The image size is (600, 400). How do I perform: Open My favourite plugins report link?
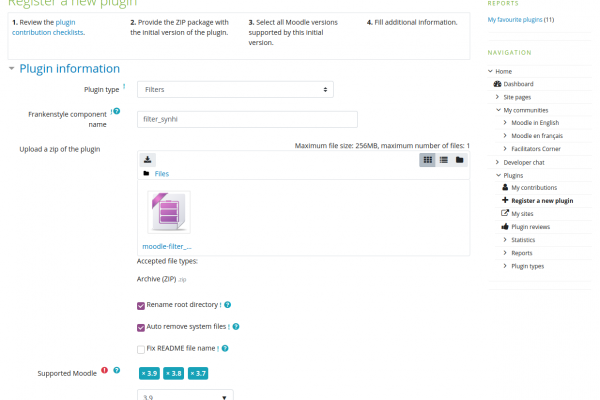click(515, 20)
